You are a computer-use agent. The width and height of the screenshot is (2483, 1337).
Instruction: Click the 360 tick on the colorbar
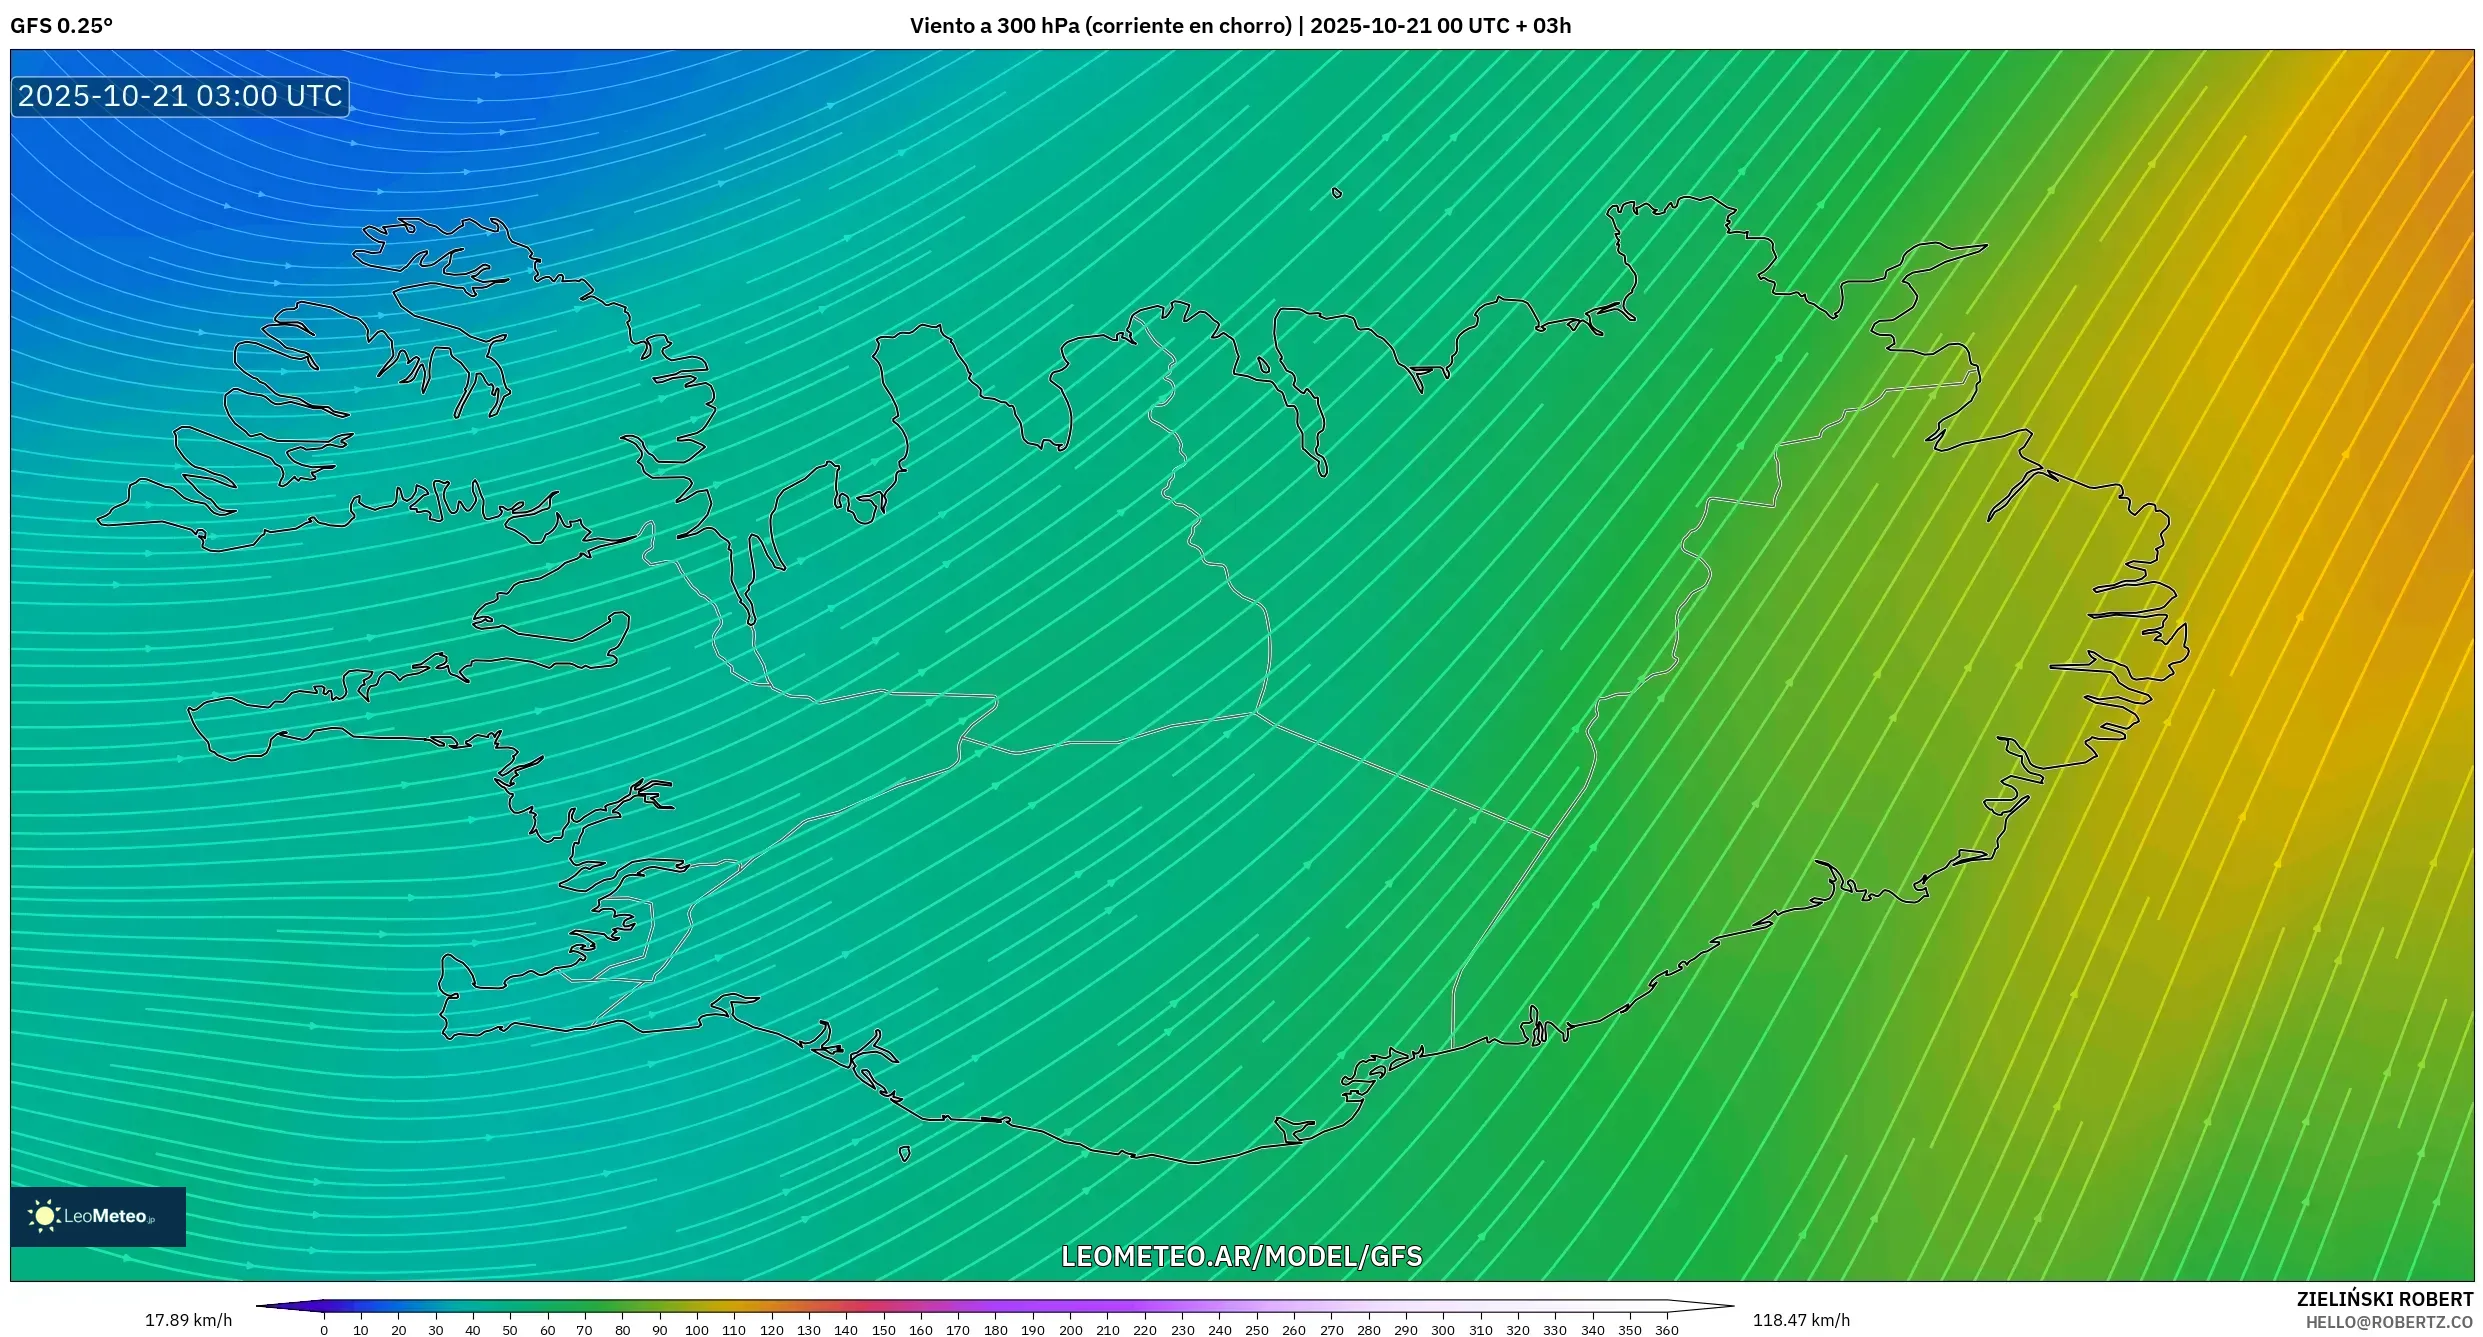[x=1666, y=1330]
